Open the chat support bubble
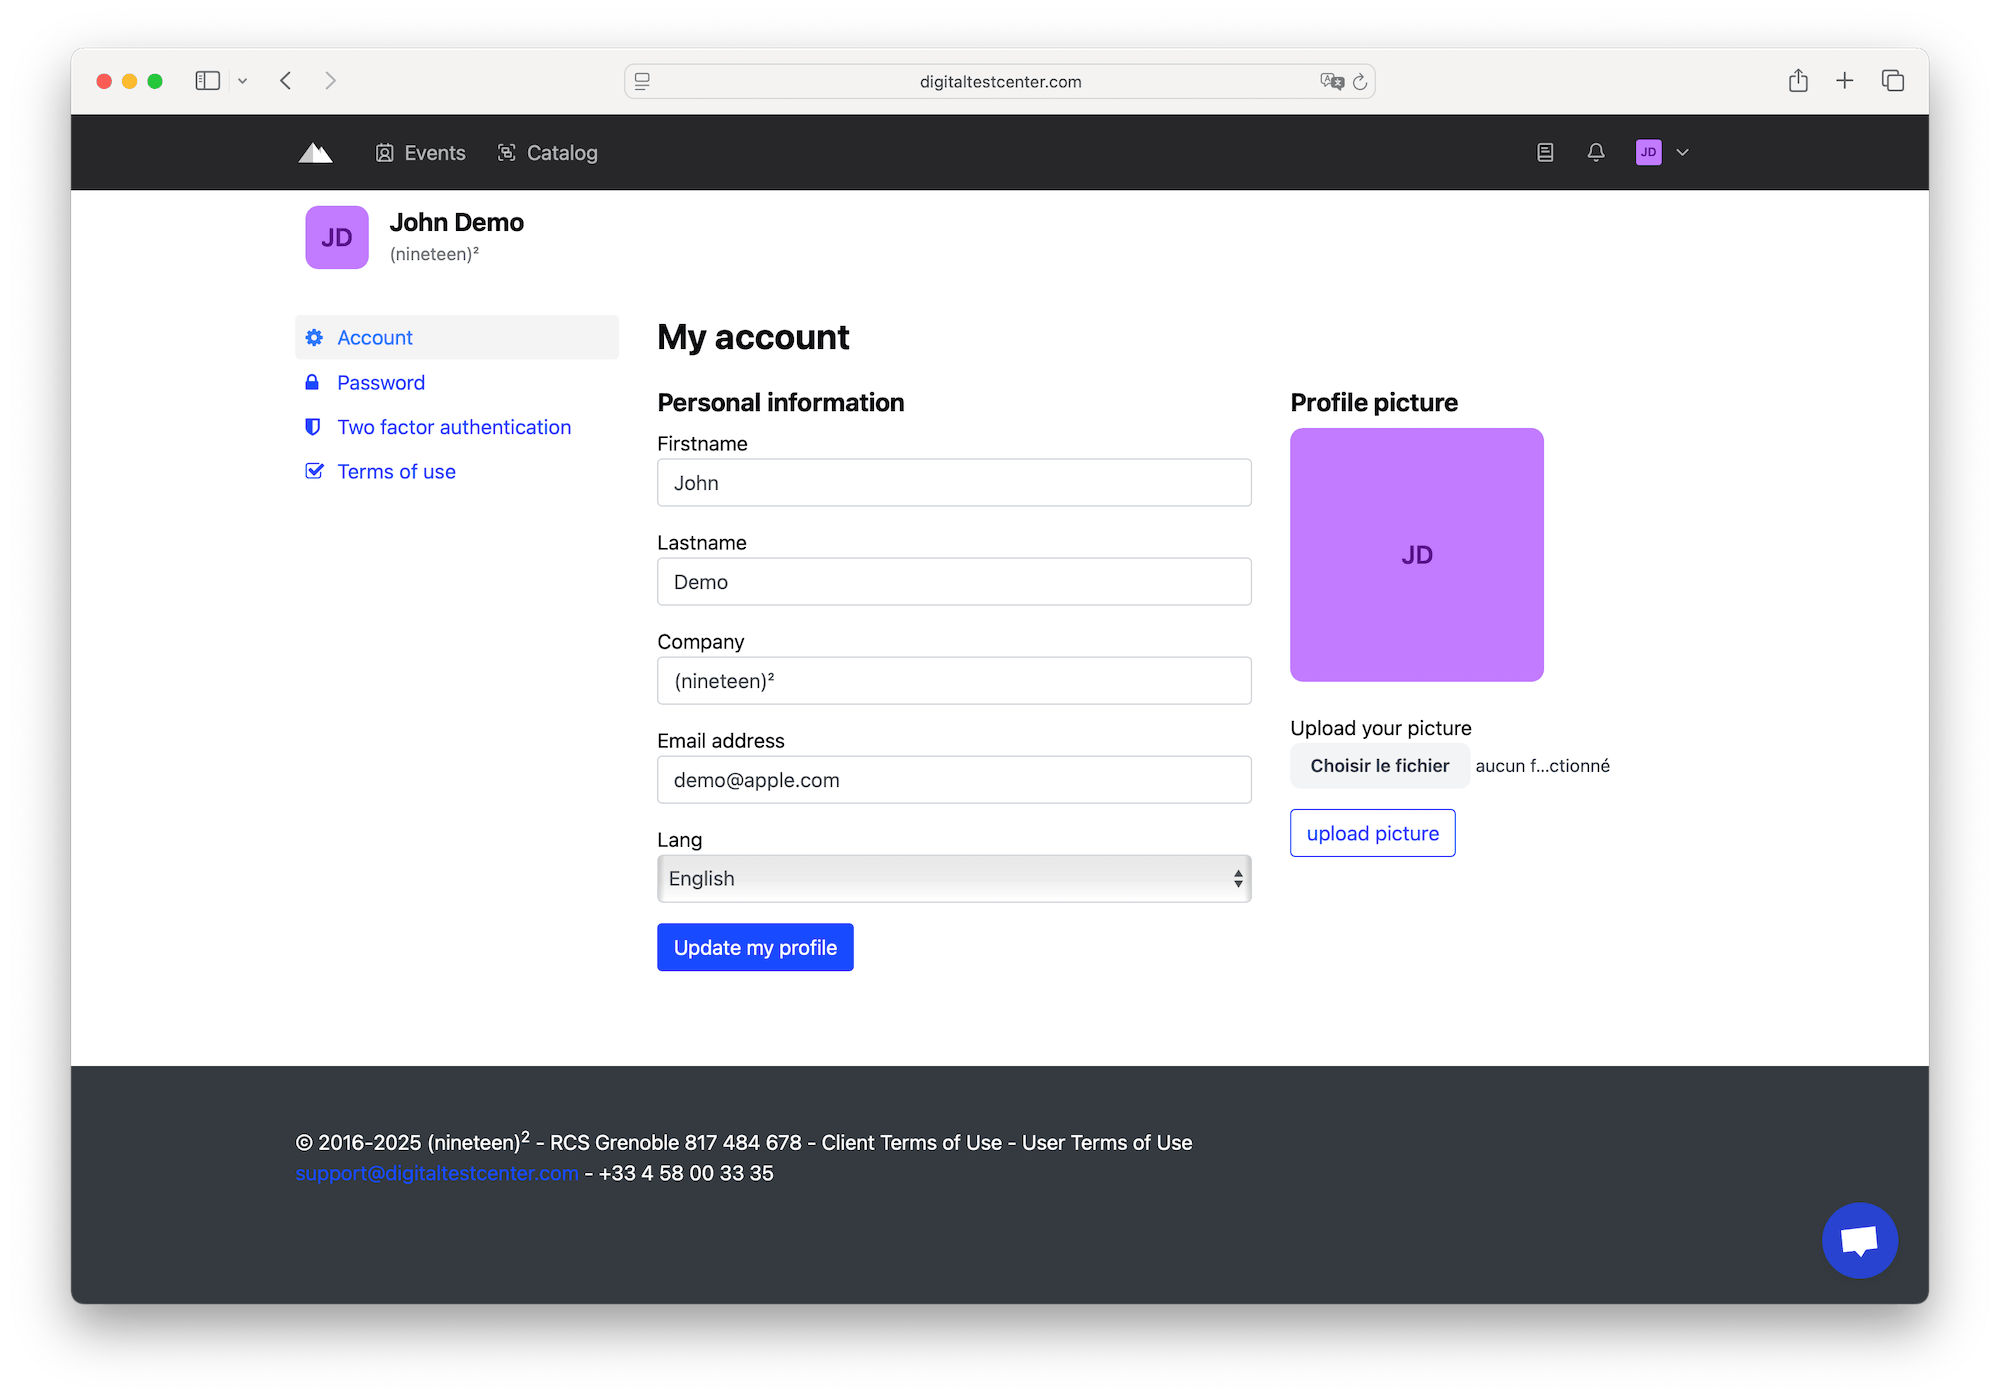 1859,1240
